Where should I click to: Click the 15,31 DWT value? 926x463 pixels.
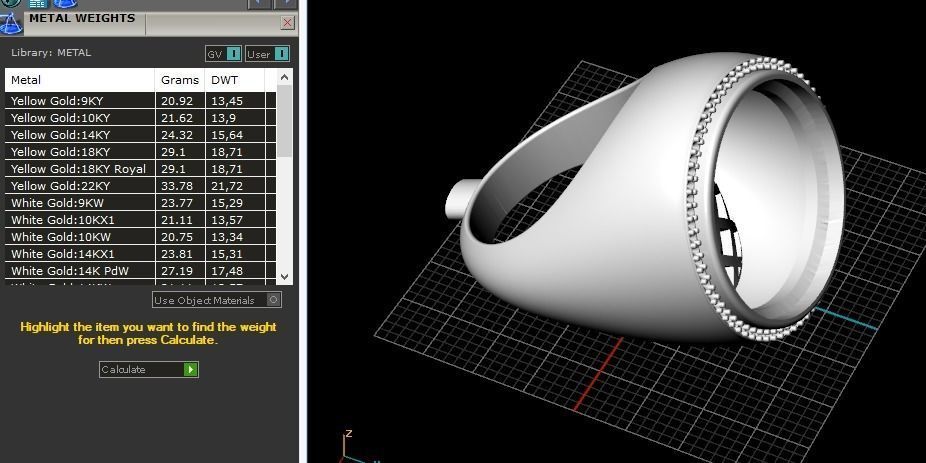[227, 255]
